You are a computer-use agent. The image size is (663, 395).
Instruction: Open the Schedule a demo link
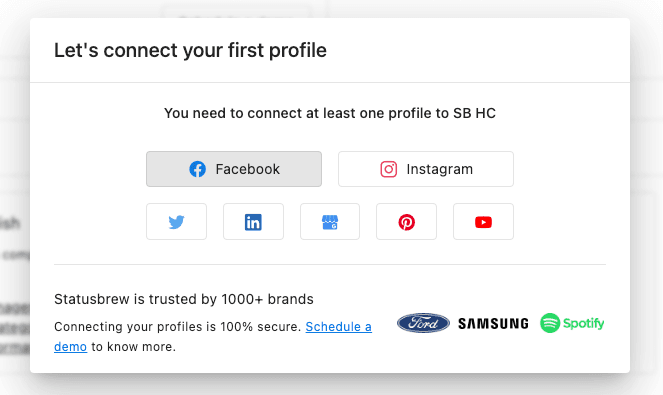(x=339, y=327)
